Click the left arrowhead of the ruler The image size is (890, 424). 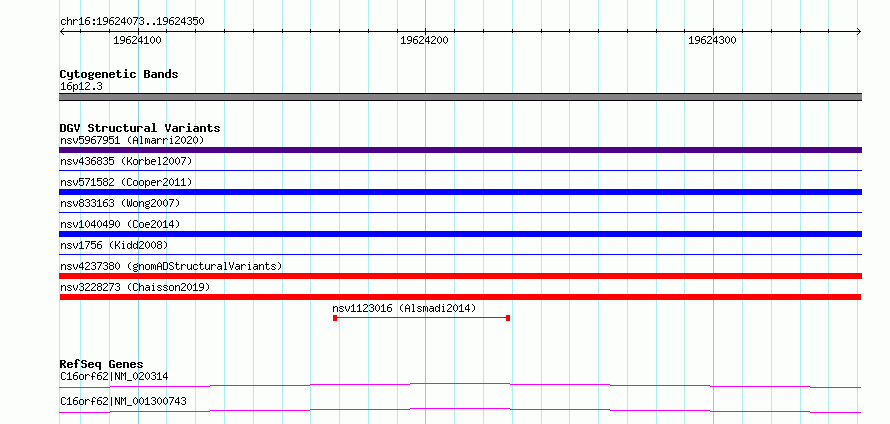pyautogui.click(x=62, y=31)
